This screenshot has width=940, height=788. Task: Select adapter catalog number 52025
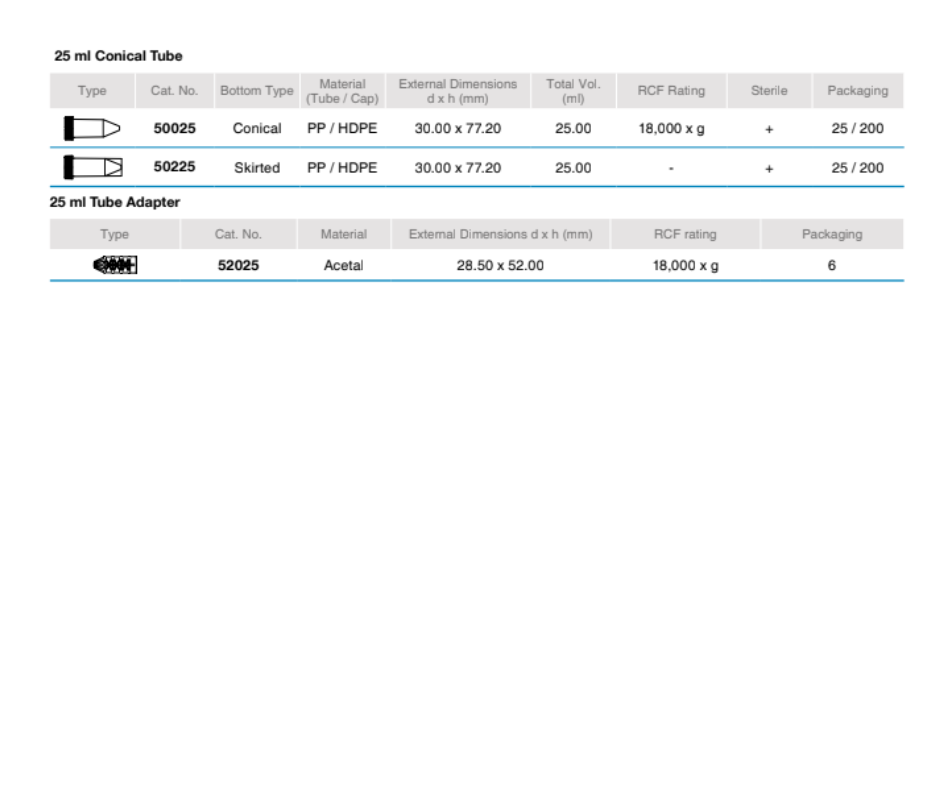click(x=238, y=265)
